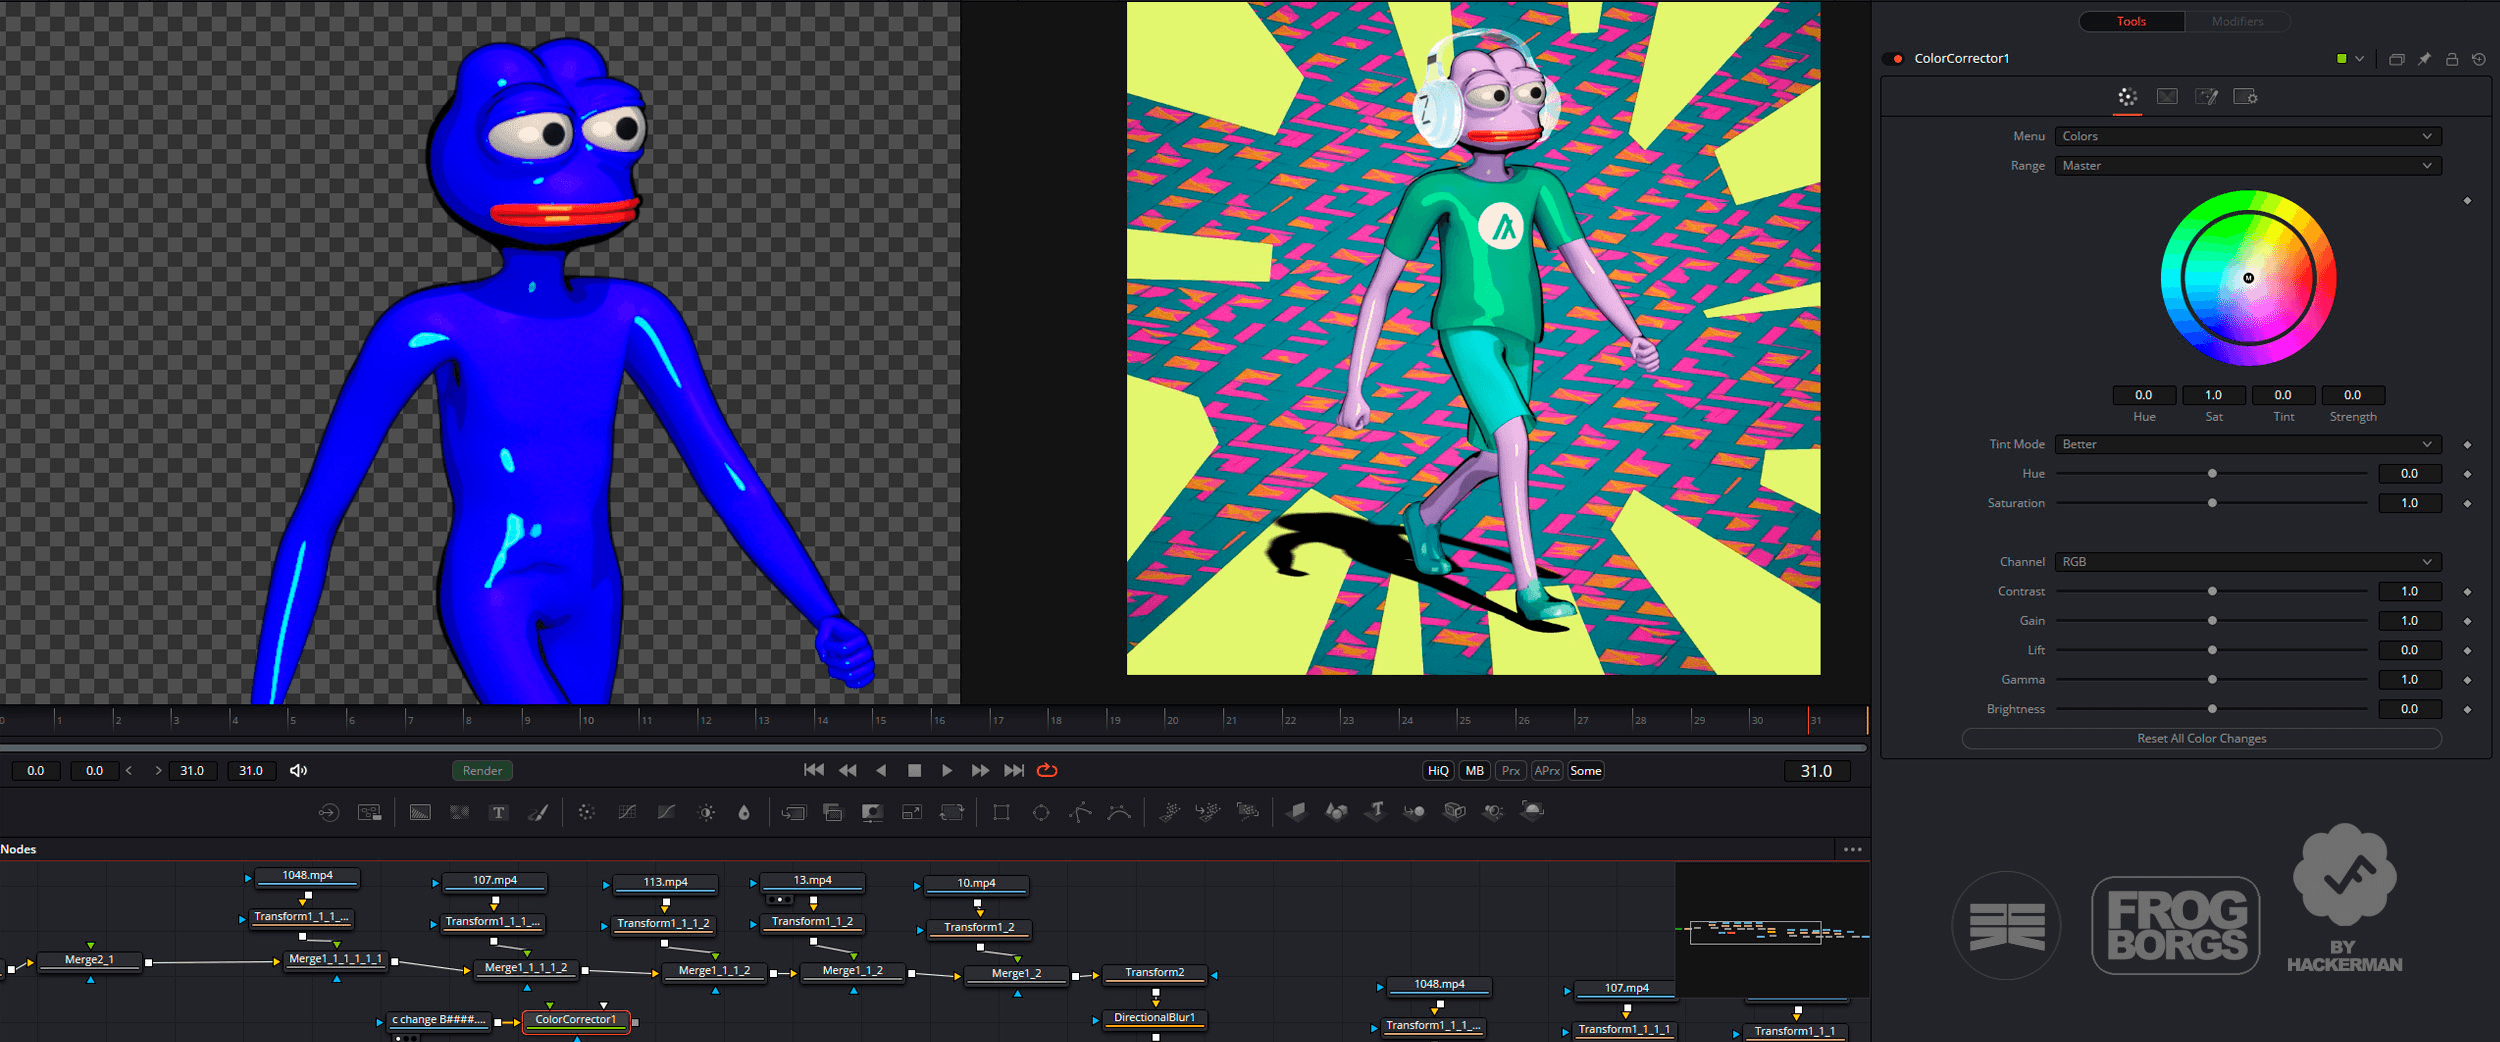Open the Tint Mode dropdown showing Better

click(x=2248, y=444)
